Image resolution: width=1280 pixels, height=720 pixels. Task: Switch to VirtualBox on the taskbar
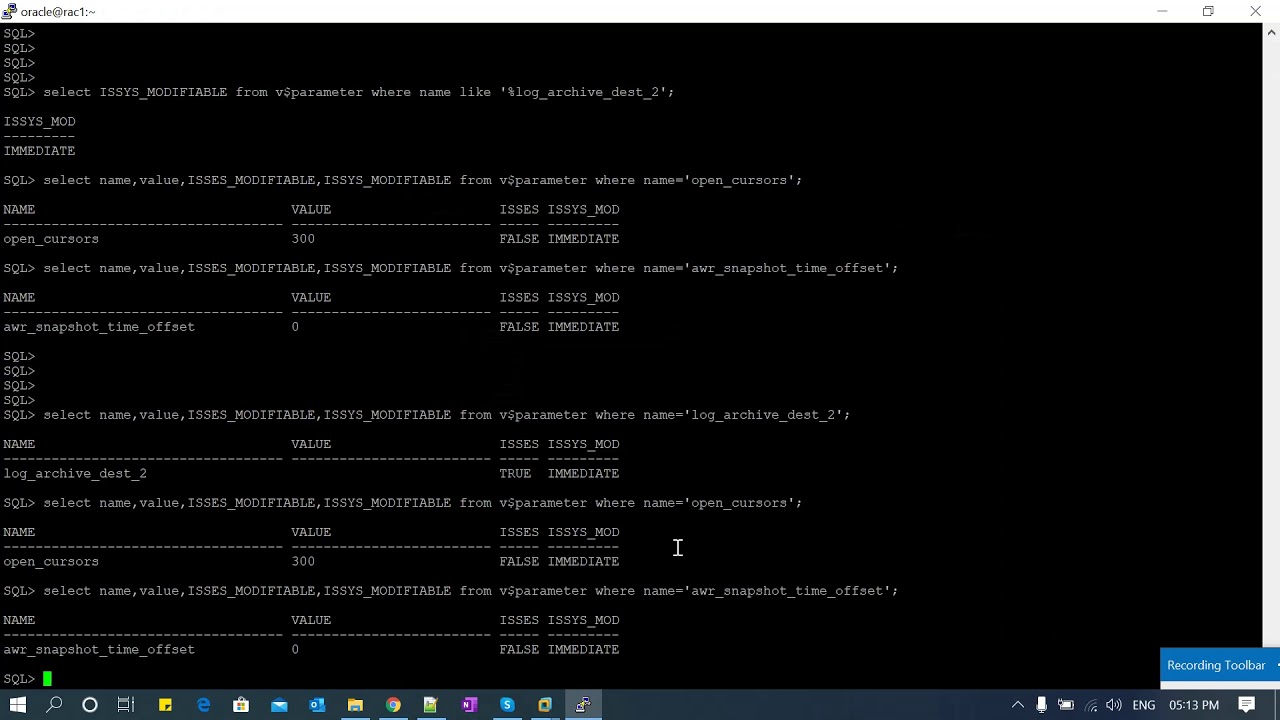pos(545,705)
